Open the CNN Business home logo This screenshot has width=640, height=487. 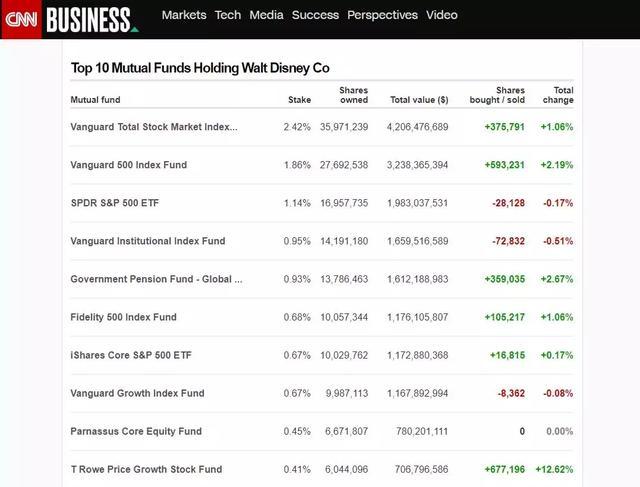(90, 19)
